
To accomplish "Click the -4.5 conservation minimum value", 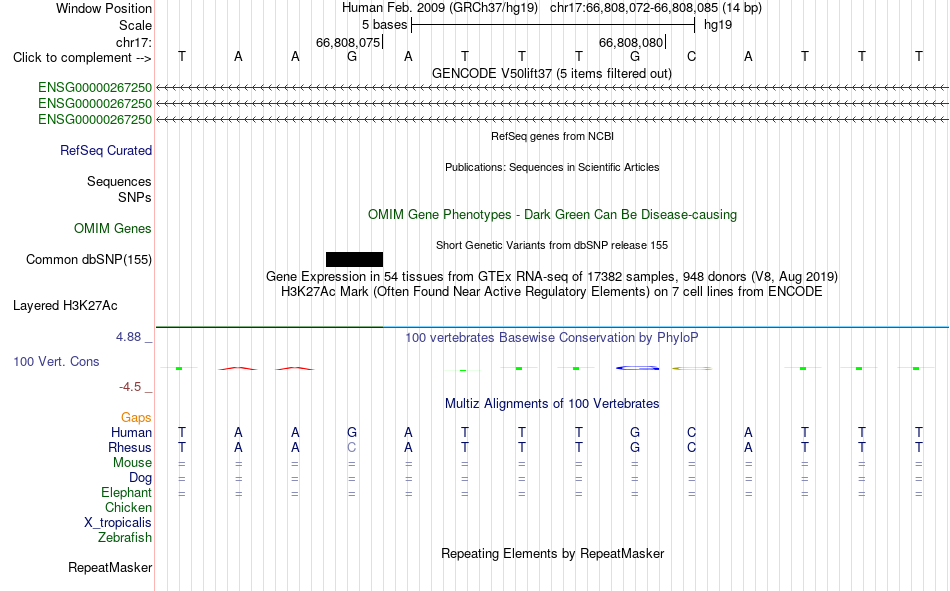I will 130,387.
